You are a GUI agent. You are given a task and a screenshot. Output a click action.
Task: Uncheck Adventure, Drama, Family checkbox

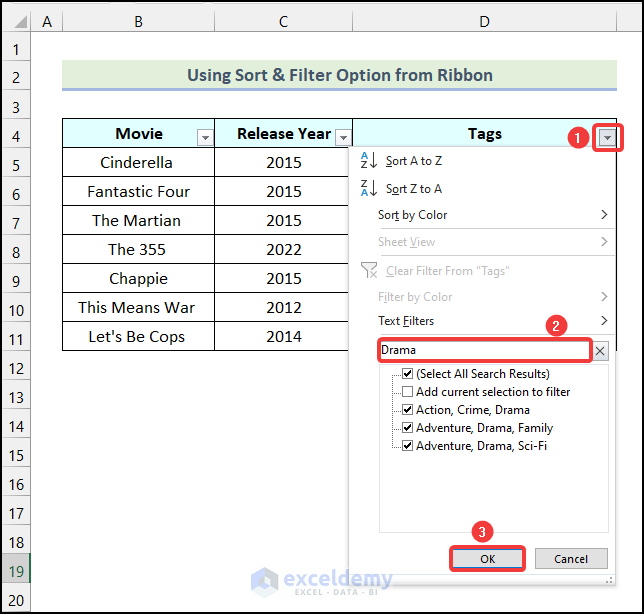(407, 428)
